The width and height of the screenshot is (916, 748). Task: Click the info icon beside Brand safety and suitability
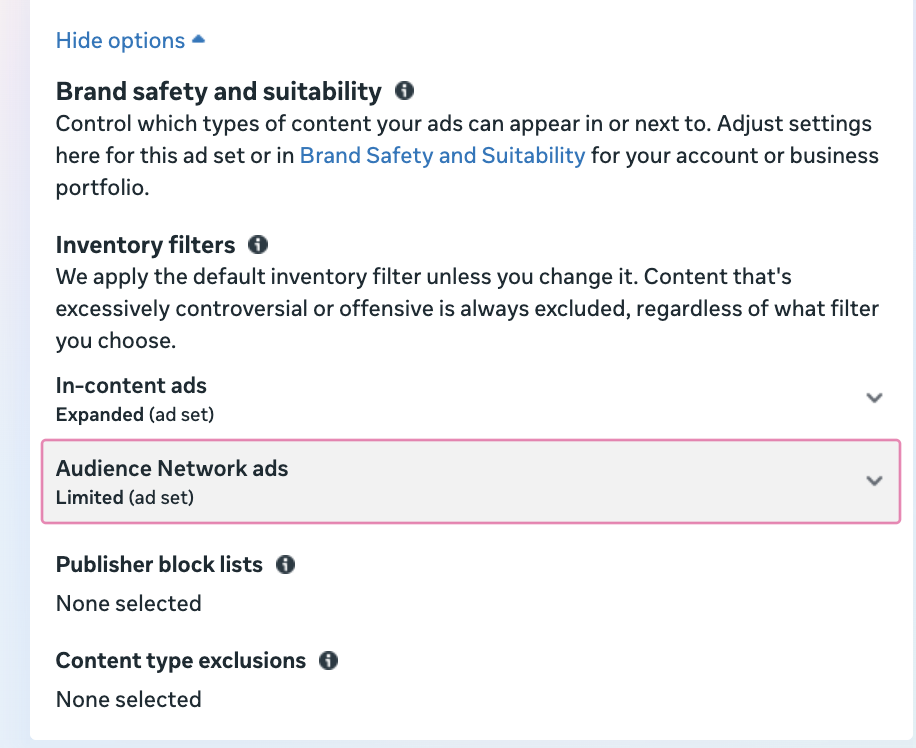point(404,91)
